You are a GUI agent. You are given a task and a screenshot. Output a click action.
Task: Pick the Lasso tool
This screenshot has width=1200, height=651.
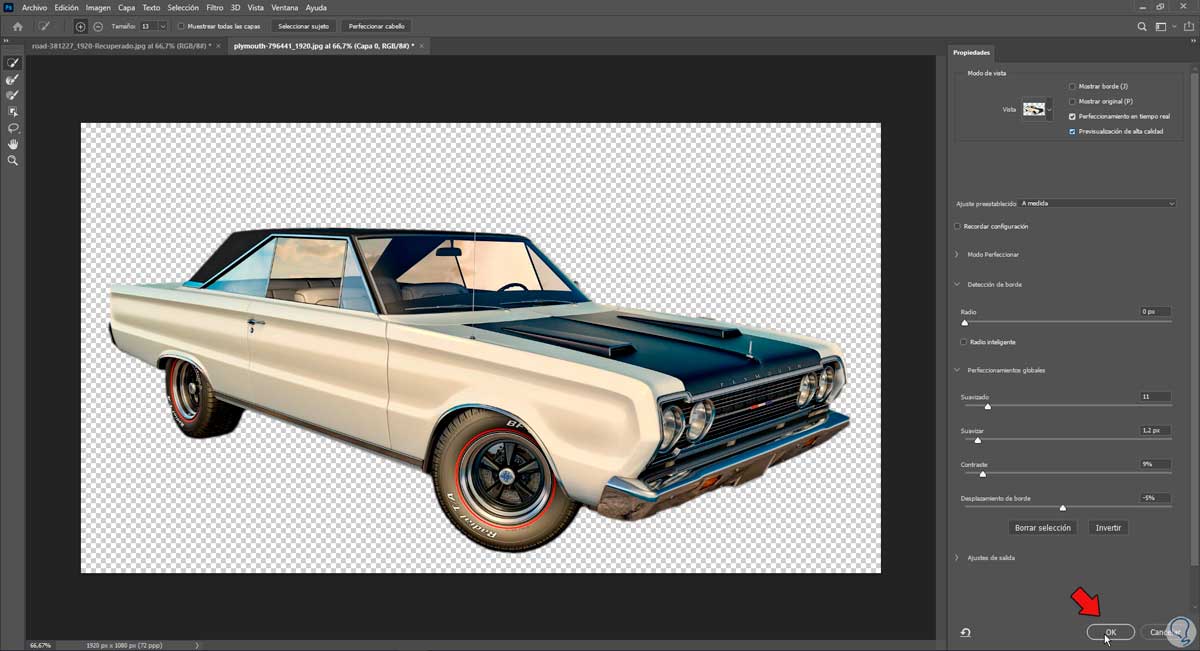pyautogui.click(x=13, y=128)
